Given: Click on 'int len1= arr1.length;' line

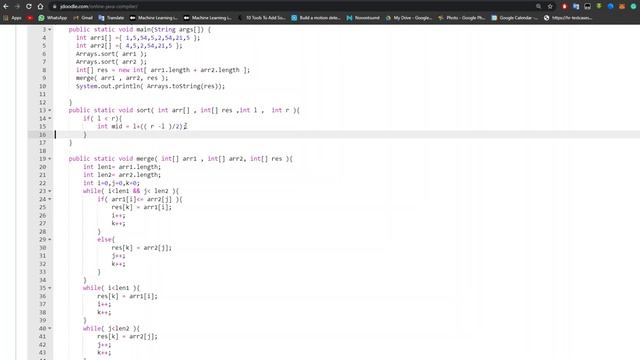Looking at the screenshot, I should (122, 167).
